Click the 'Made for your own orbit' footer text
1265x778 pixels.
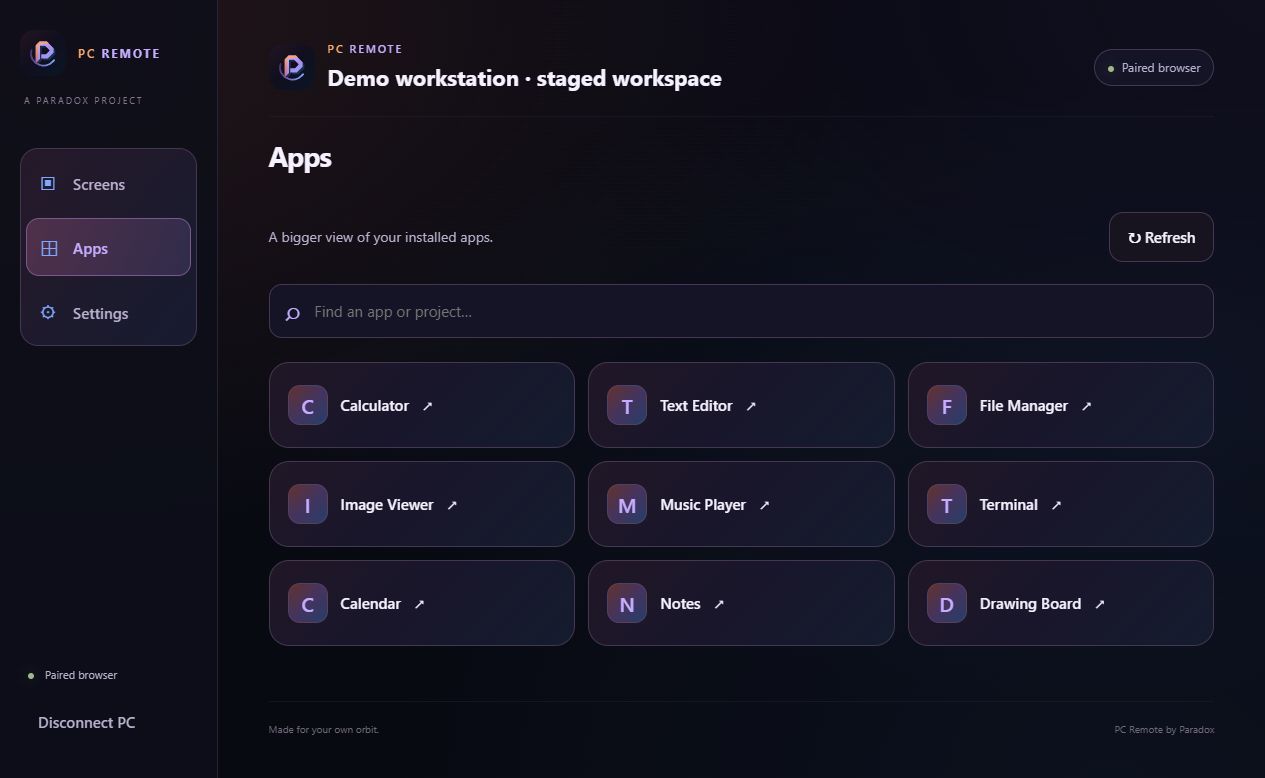tap(324, 729)
